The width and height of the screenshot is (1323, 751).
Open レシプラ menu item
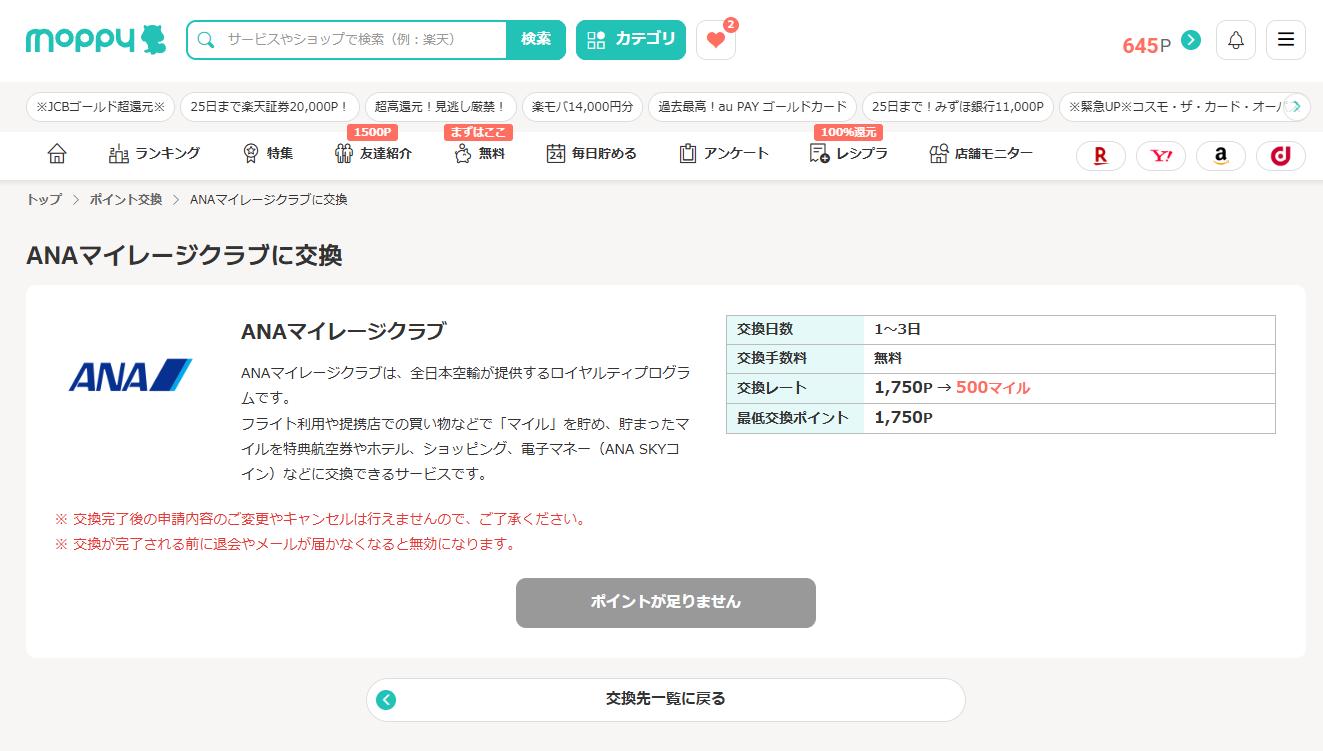pyautogui.click(x=849, y=153)
